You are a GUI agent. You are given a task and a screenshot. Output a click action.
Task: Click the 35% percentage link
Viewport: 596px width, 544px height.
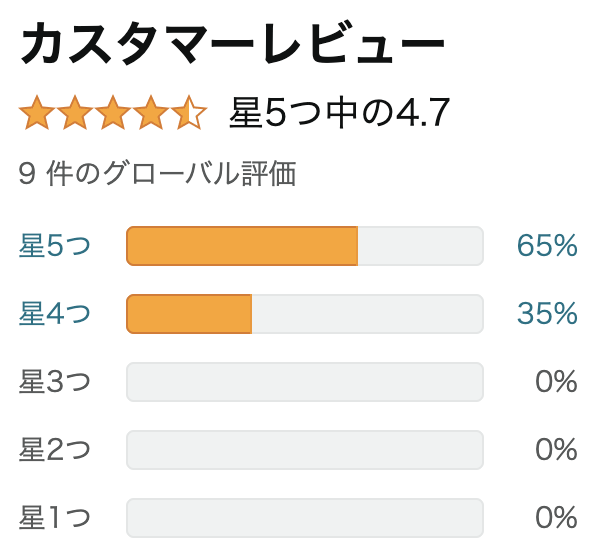click(547, 314)
